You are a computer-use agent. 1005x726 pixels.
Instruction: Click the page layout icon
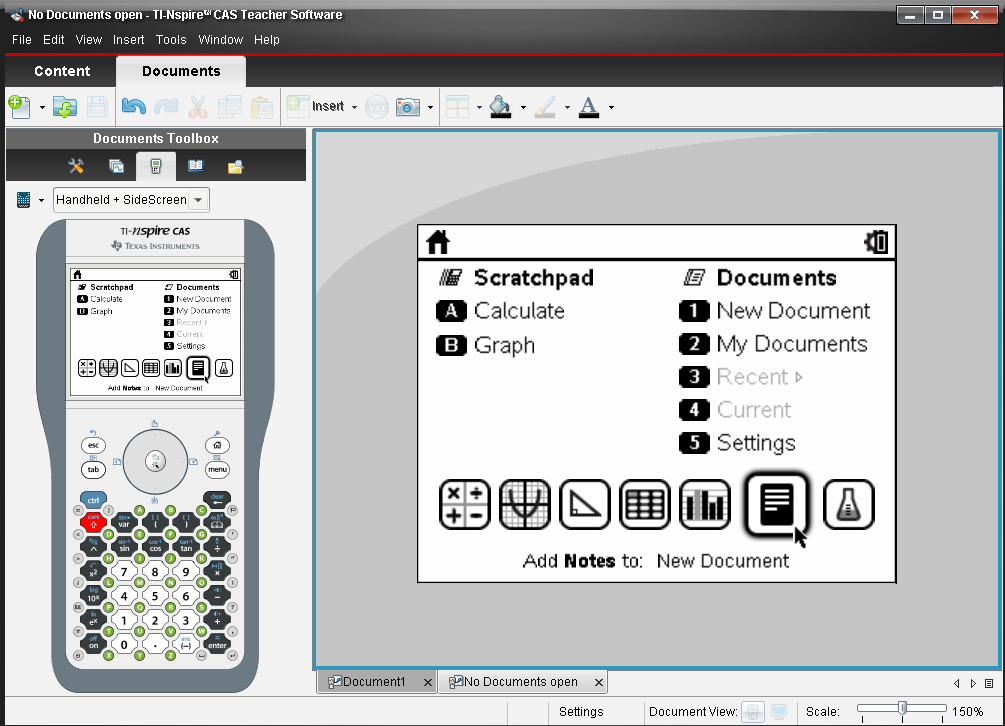[457, 107]
